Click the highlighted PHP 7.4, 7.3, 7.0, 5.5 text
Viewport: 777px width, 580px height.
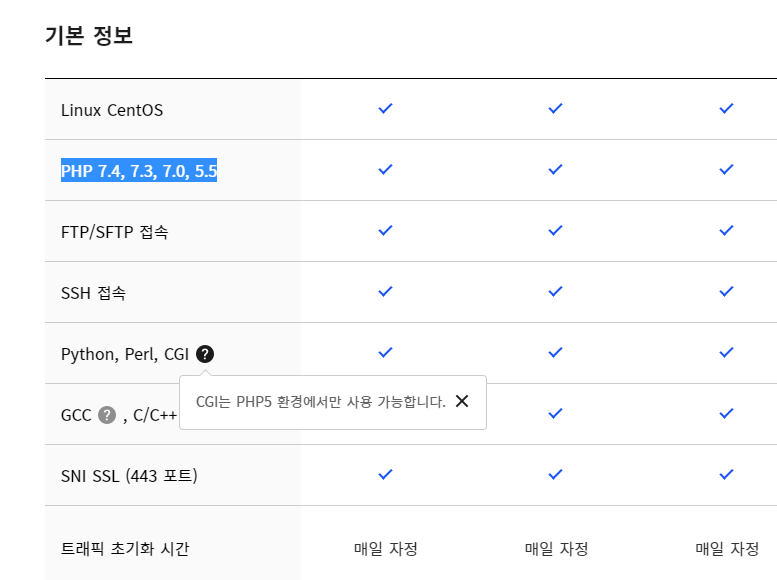tap(139, 171)
